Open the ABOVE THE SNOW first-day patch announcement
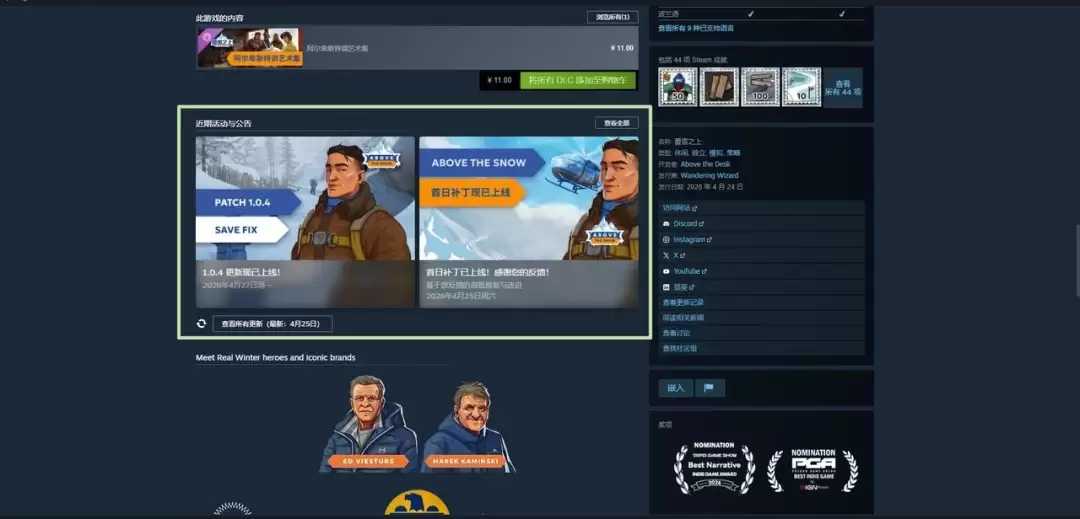Viewport: 1080px width, 519px height. 528,221
